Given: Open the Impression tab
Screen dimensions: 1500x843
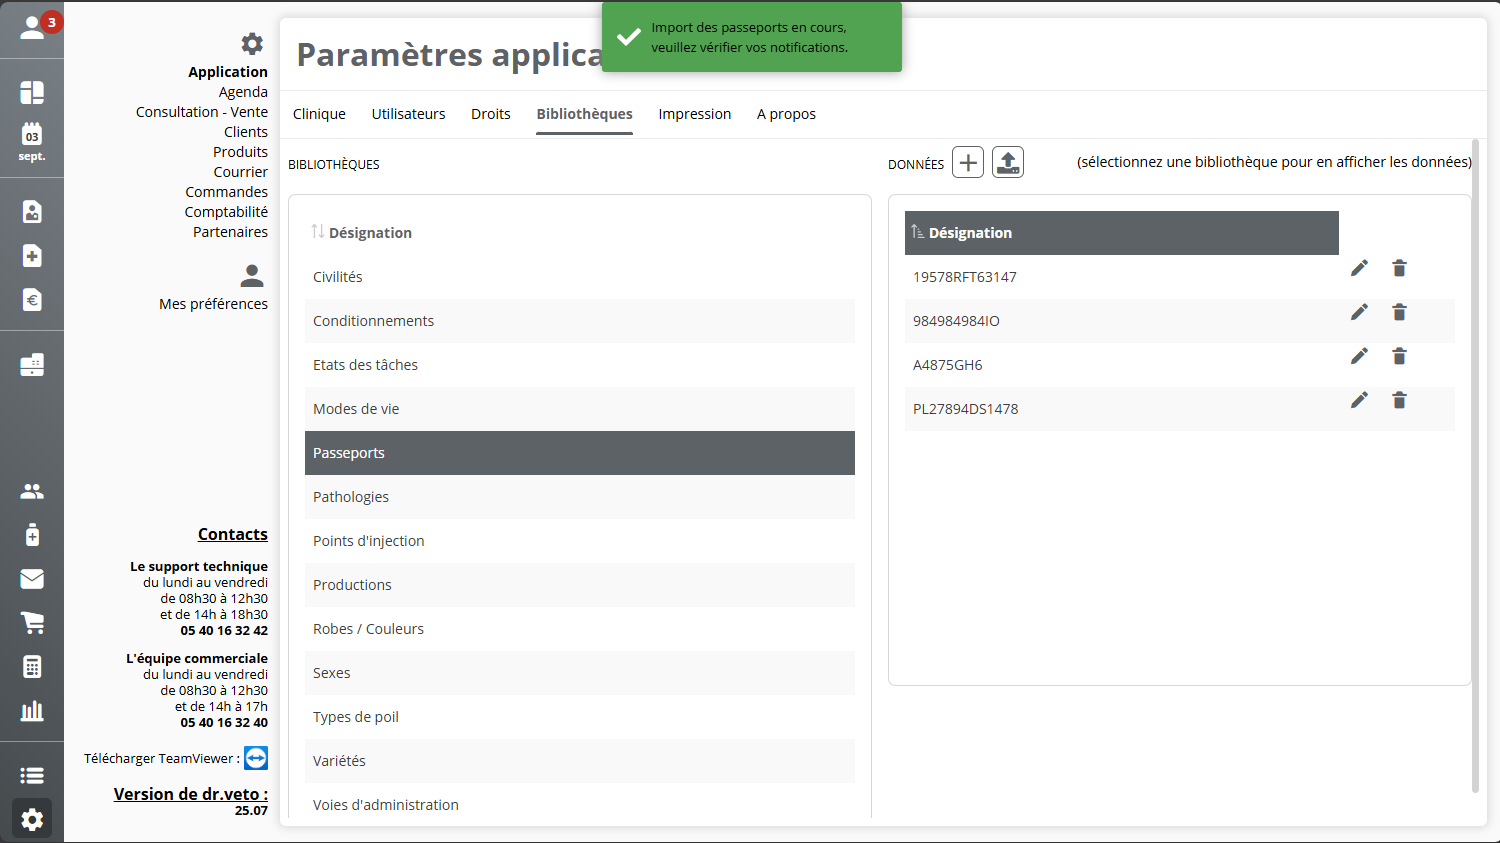Looking at the screenshot, I should [694, 114].
